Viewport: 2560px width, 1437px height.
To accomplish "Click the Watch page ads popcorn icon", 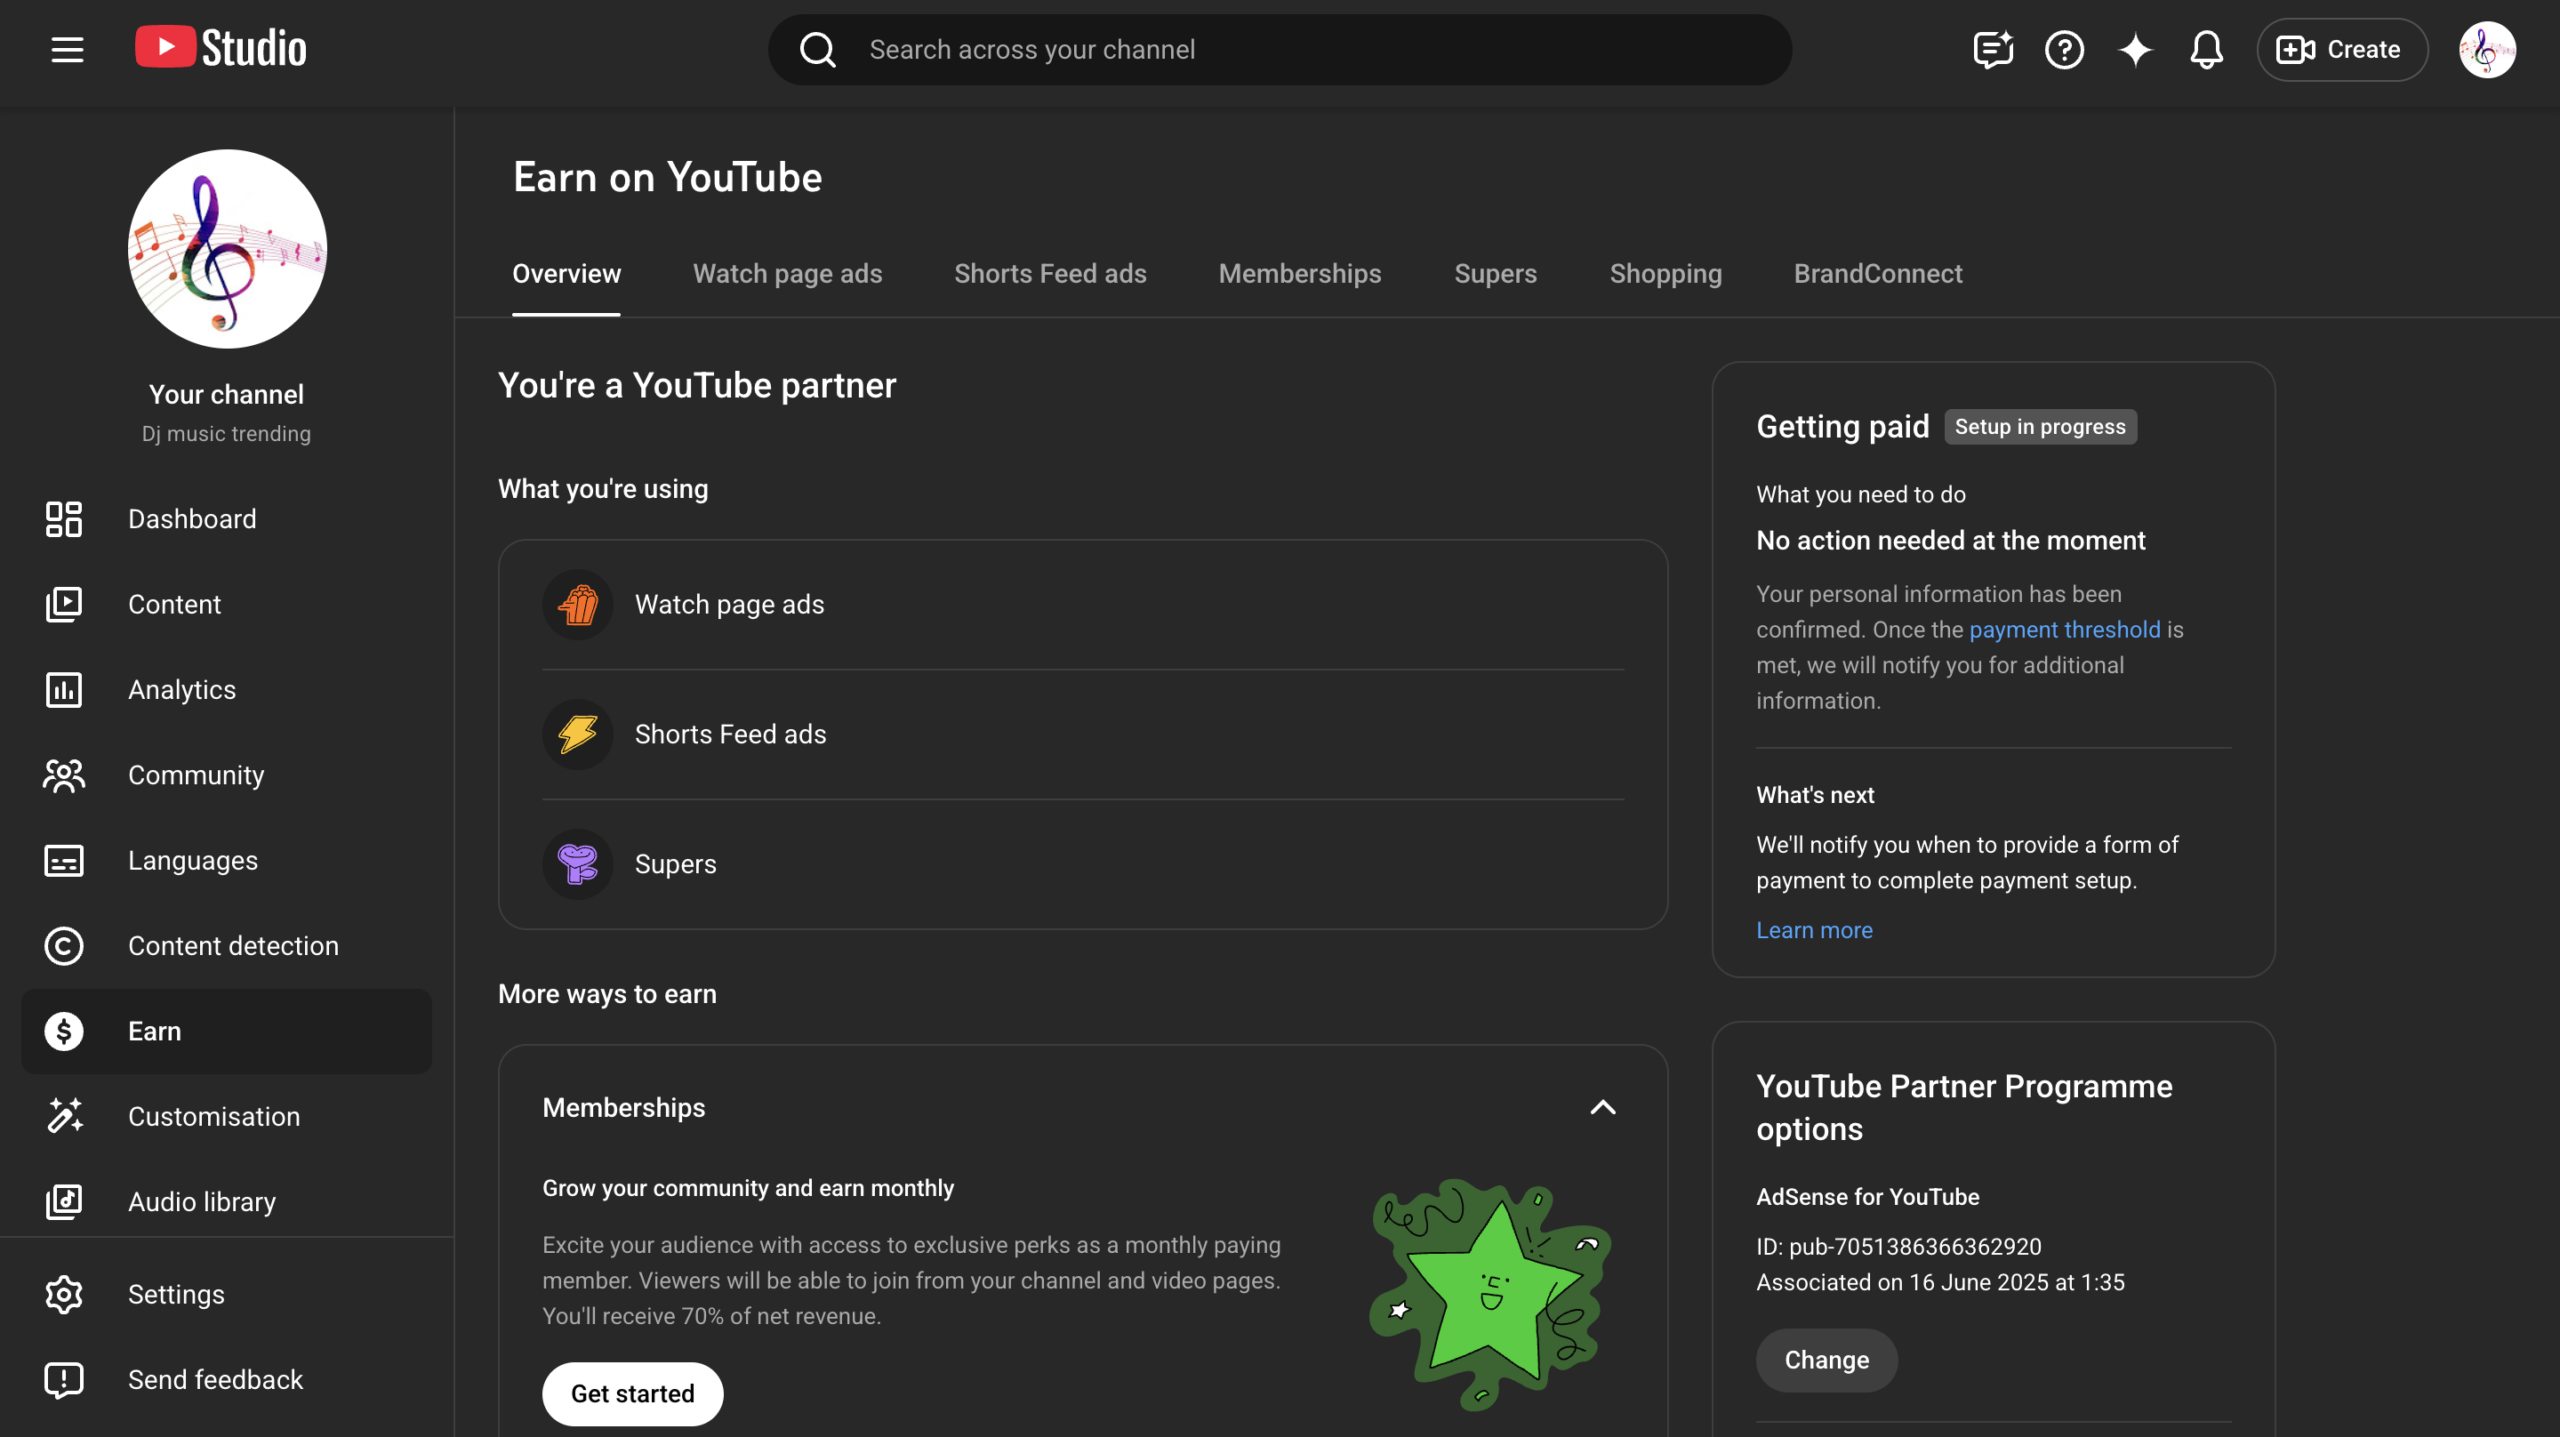I will coord(578,605).
